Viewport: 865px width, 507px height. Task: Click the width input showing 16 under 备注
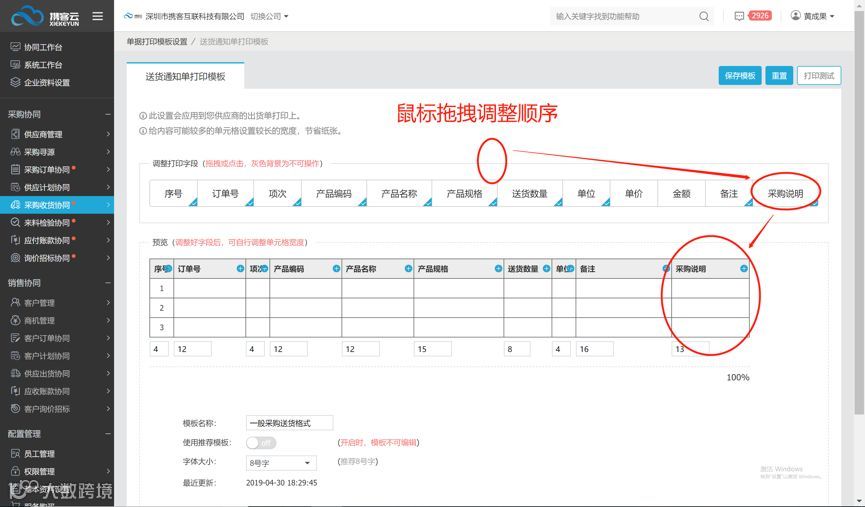(595, 349)
